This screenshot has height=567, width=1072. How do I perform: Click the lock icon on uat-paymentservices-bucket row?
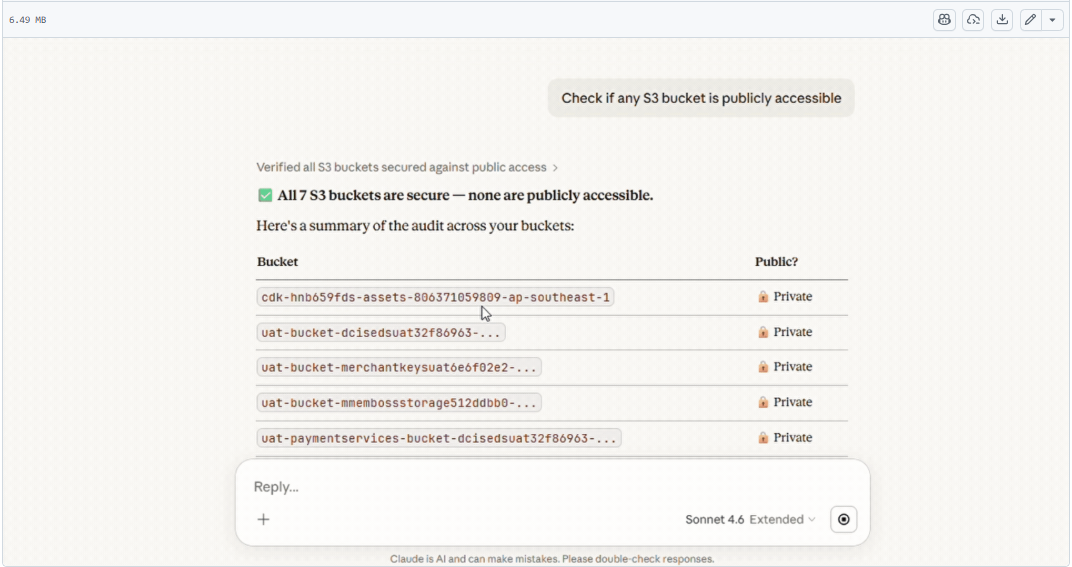tap(763, 438)
